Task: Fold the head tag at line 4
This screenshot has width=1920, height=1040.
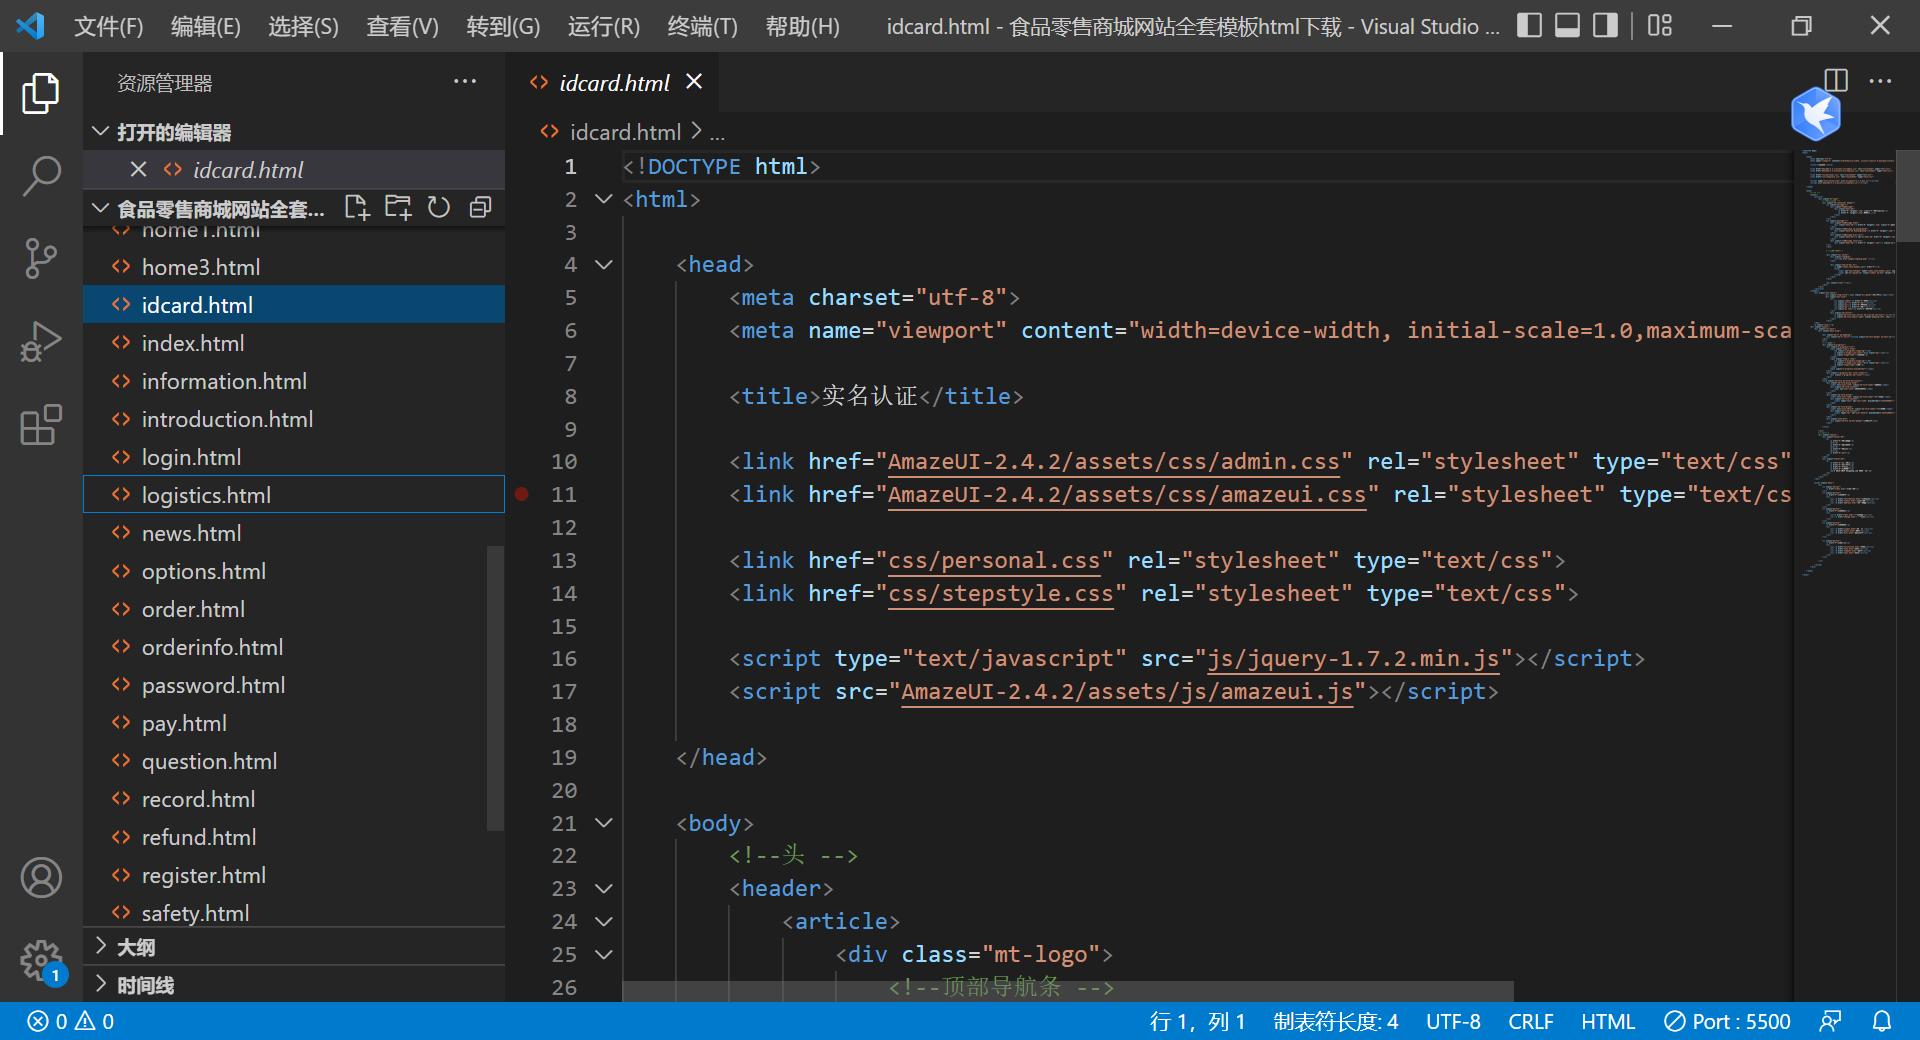Action: [x=604, y=264]
